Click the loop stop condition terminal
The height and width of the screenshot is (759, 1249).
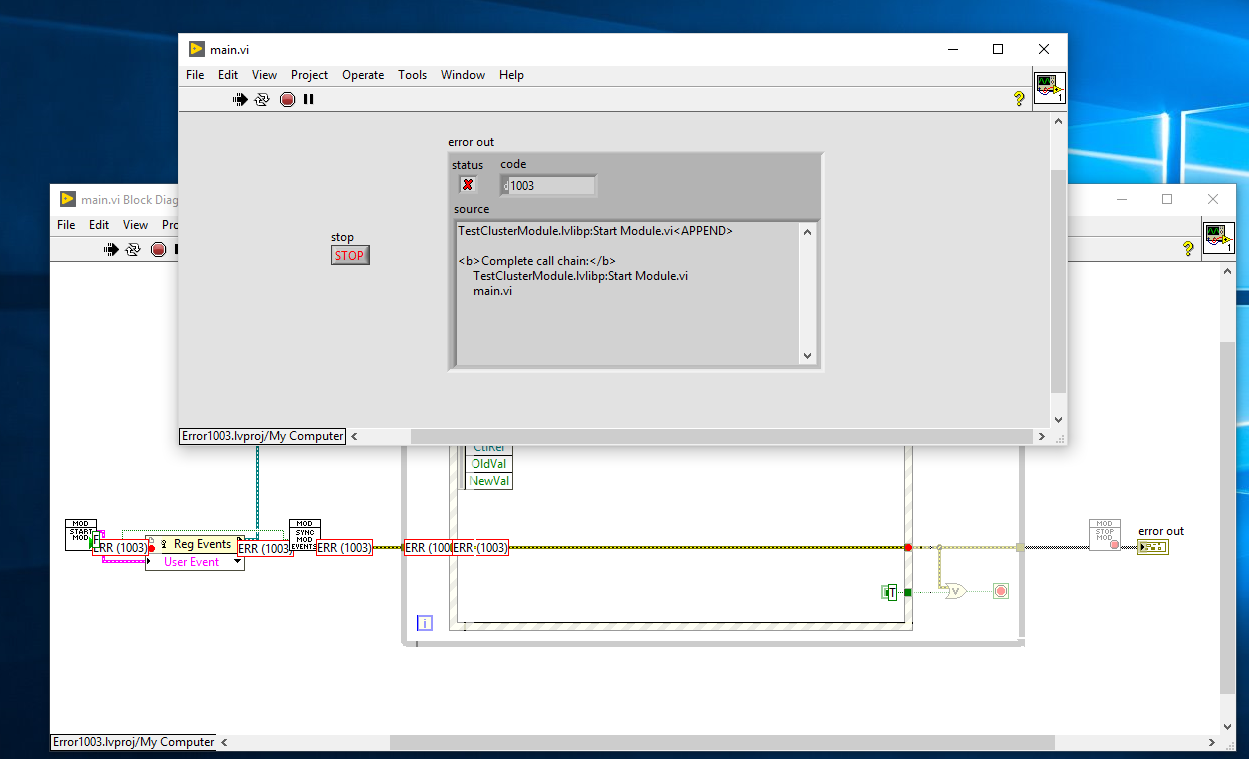click(1000, 591)
